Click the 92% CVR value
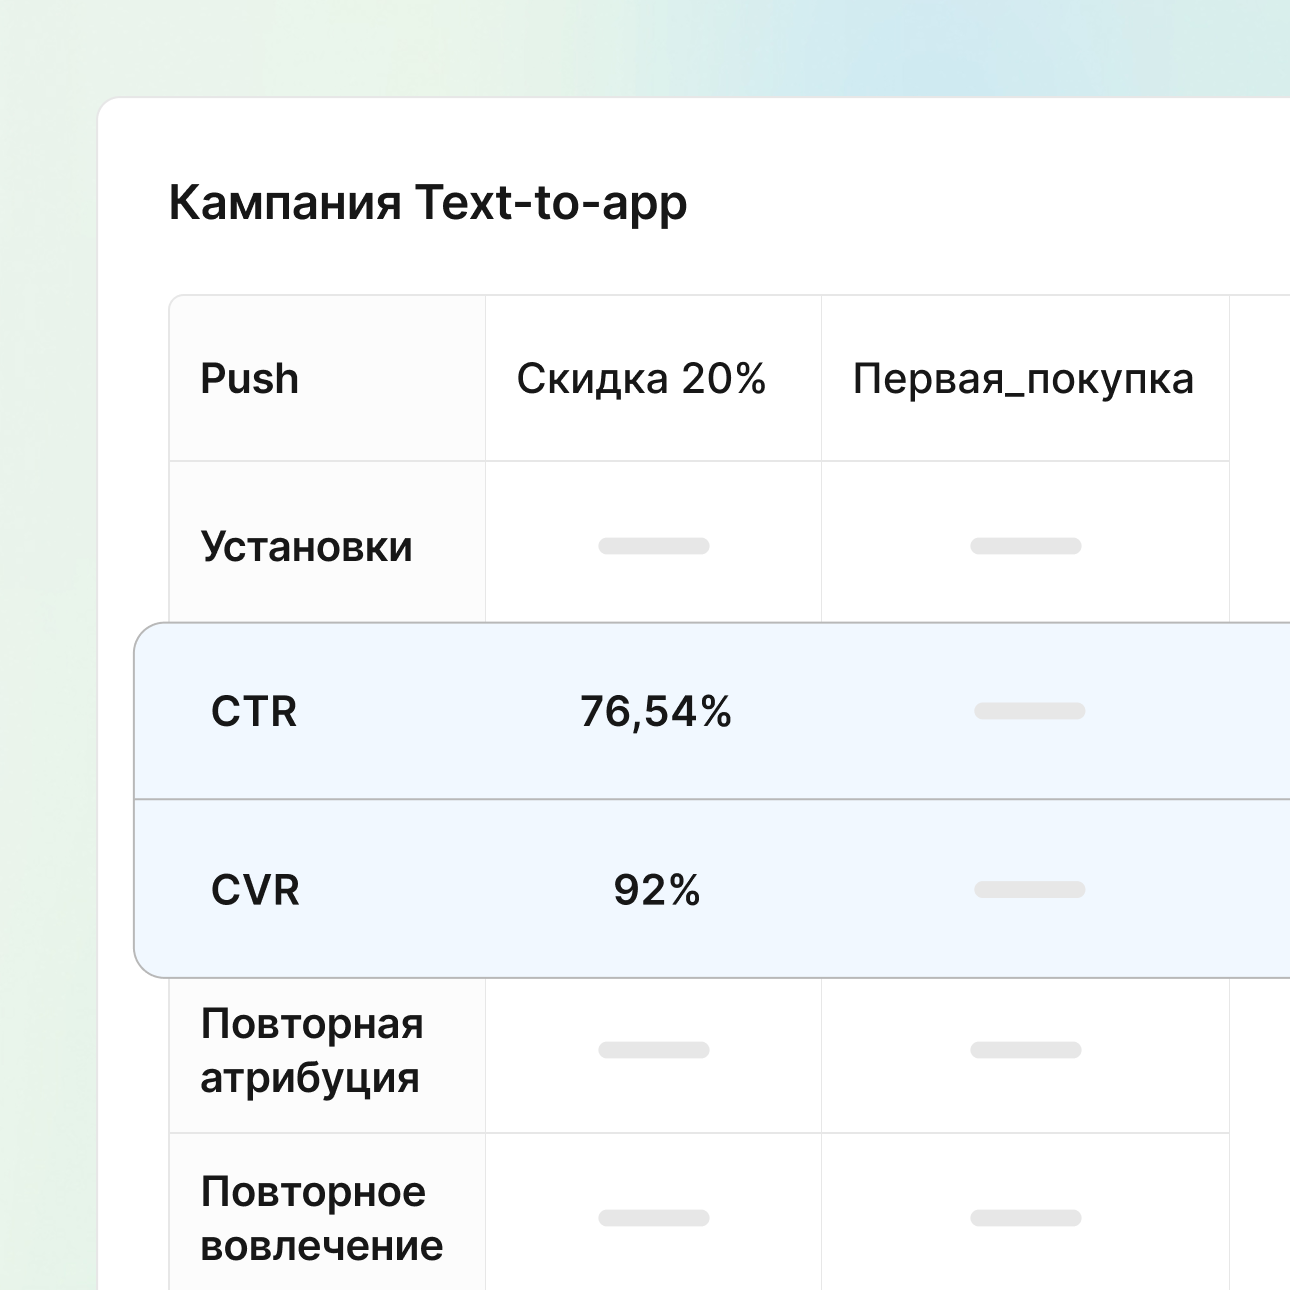 pyautogui.click(x=657, y=890)
